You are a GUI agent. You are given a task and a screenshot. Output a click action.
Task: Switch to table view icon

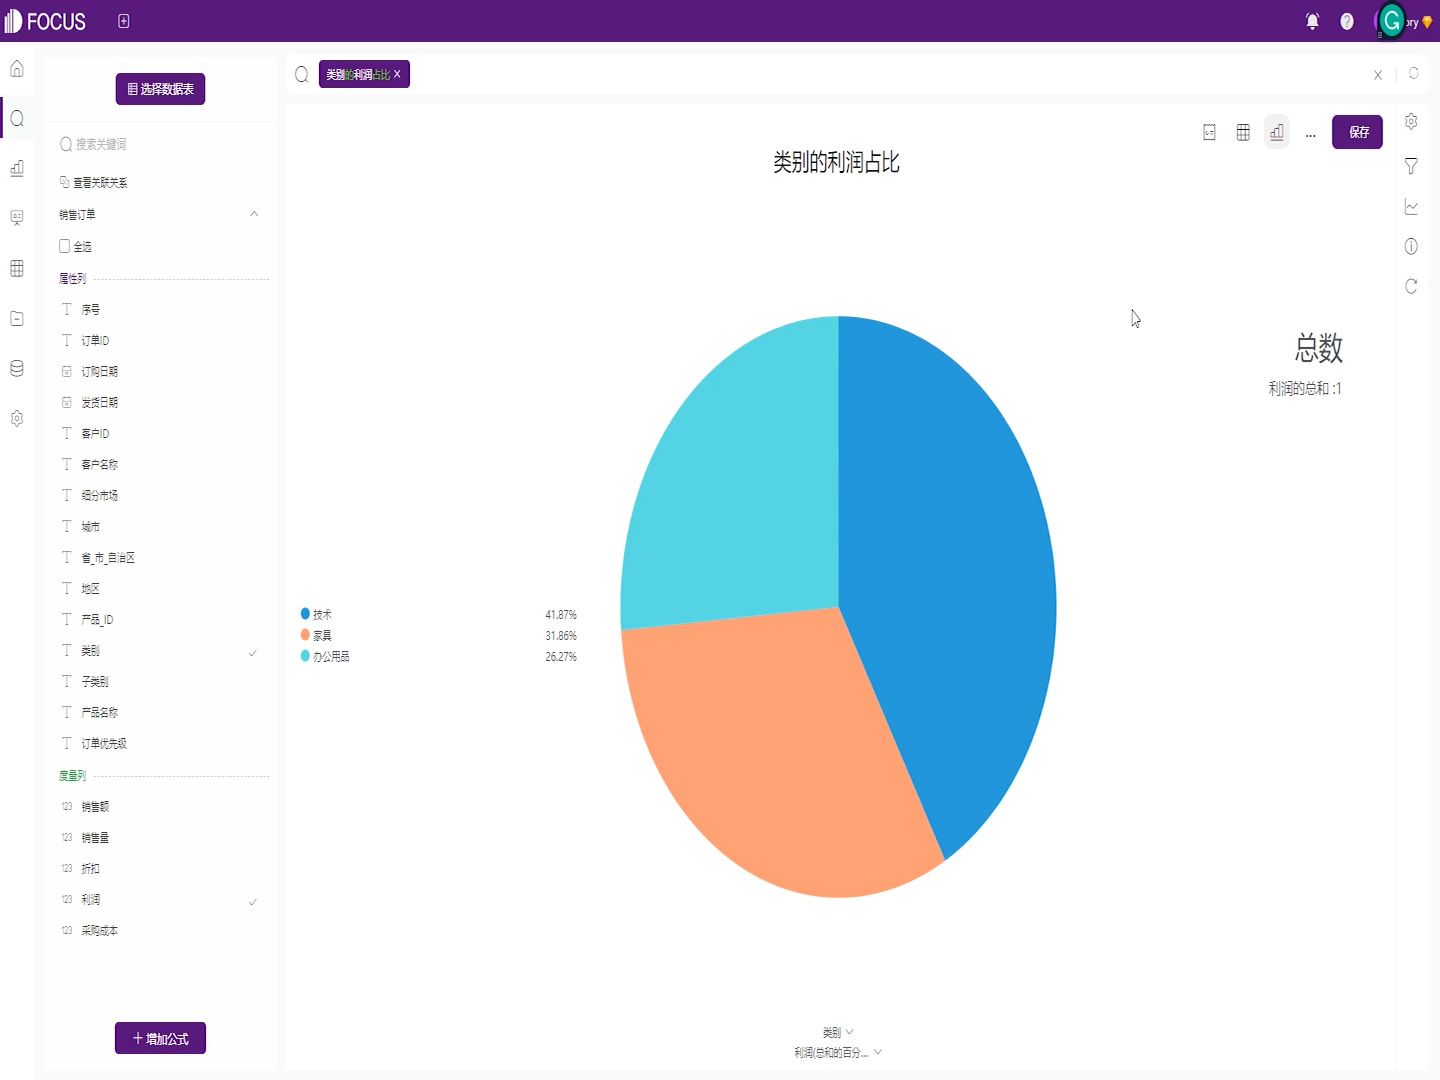coord(1243,132)
